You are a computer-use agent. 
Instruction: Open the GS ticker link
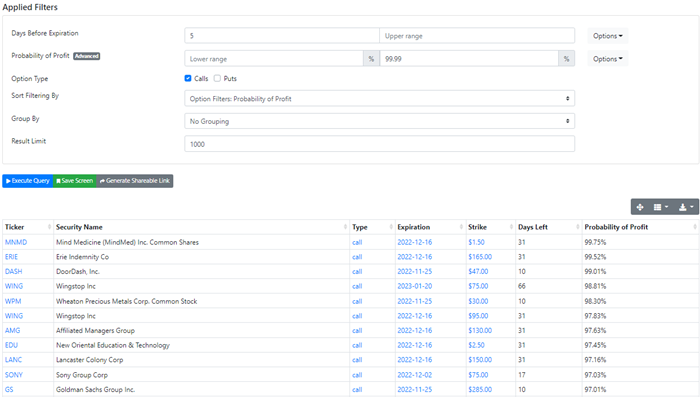tap(9, 389)
